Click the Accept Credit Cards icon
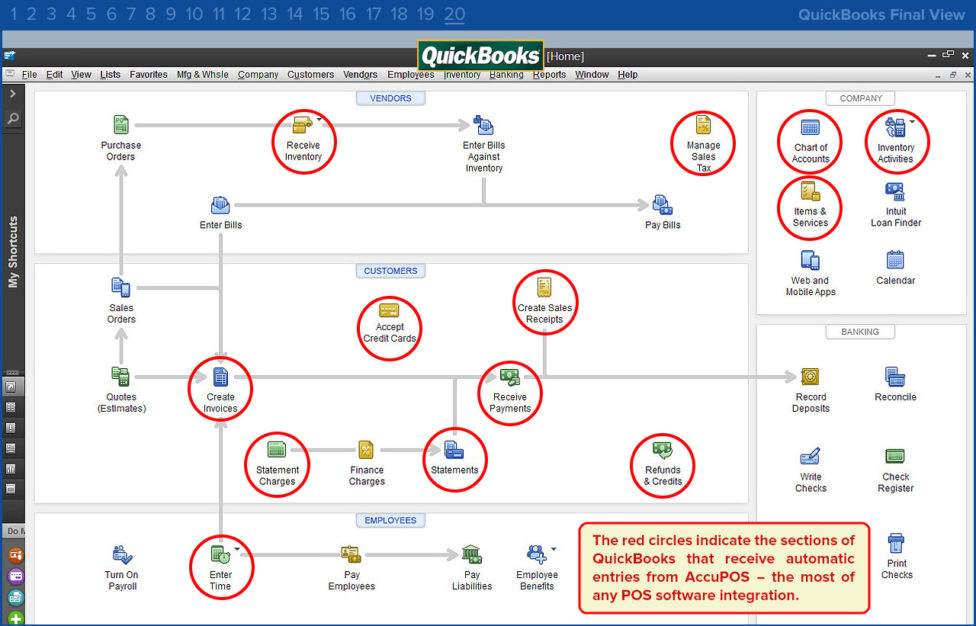The width and height of the screenshot is (976, 626). pyautogui.click(x=389, y=310)
